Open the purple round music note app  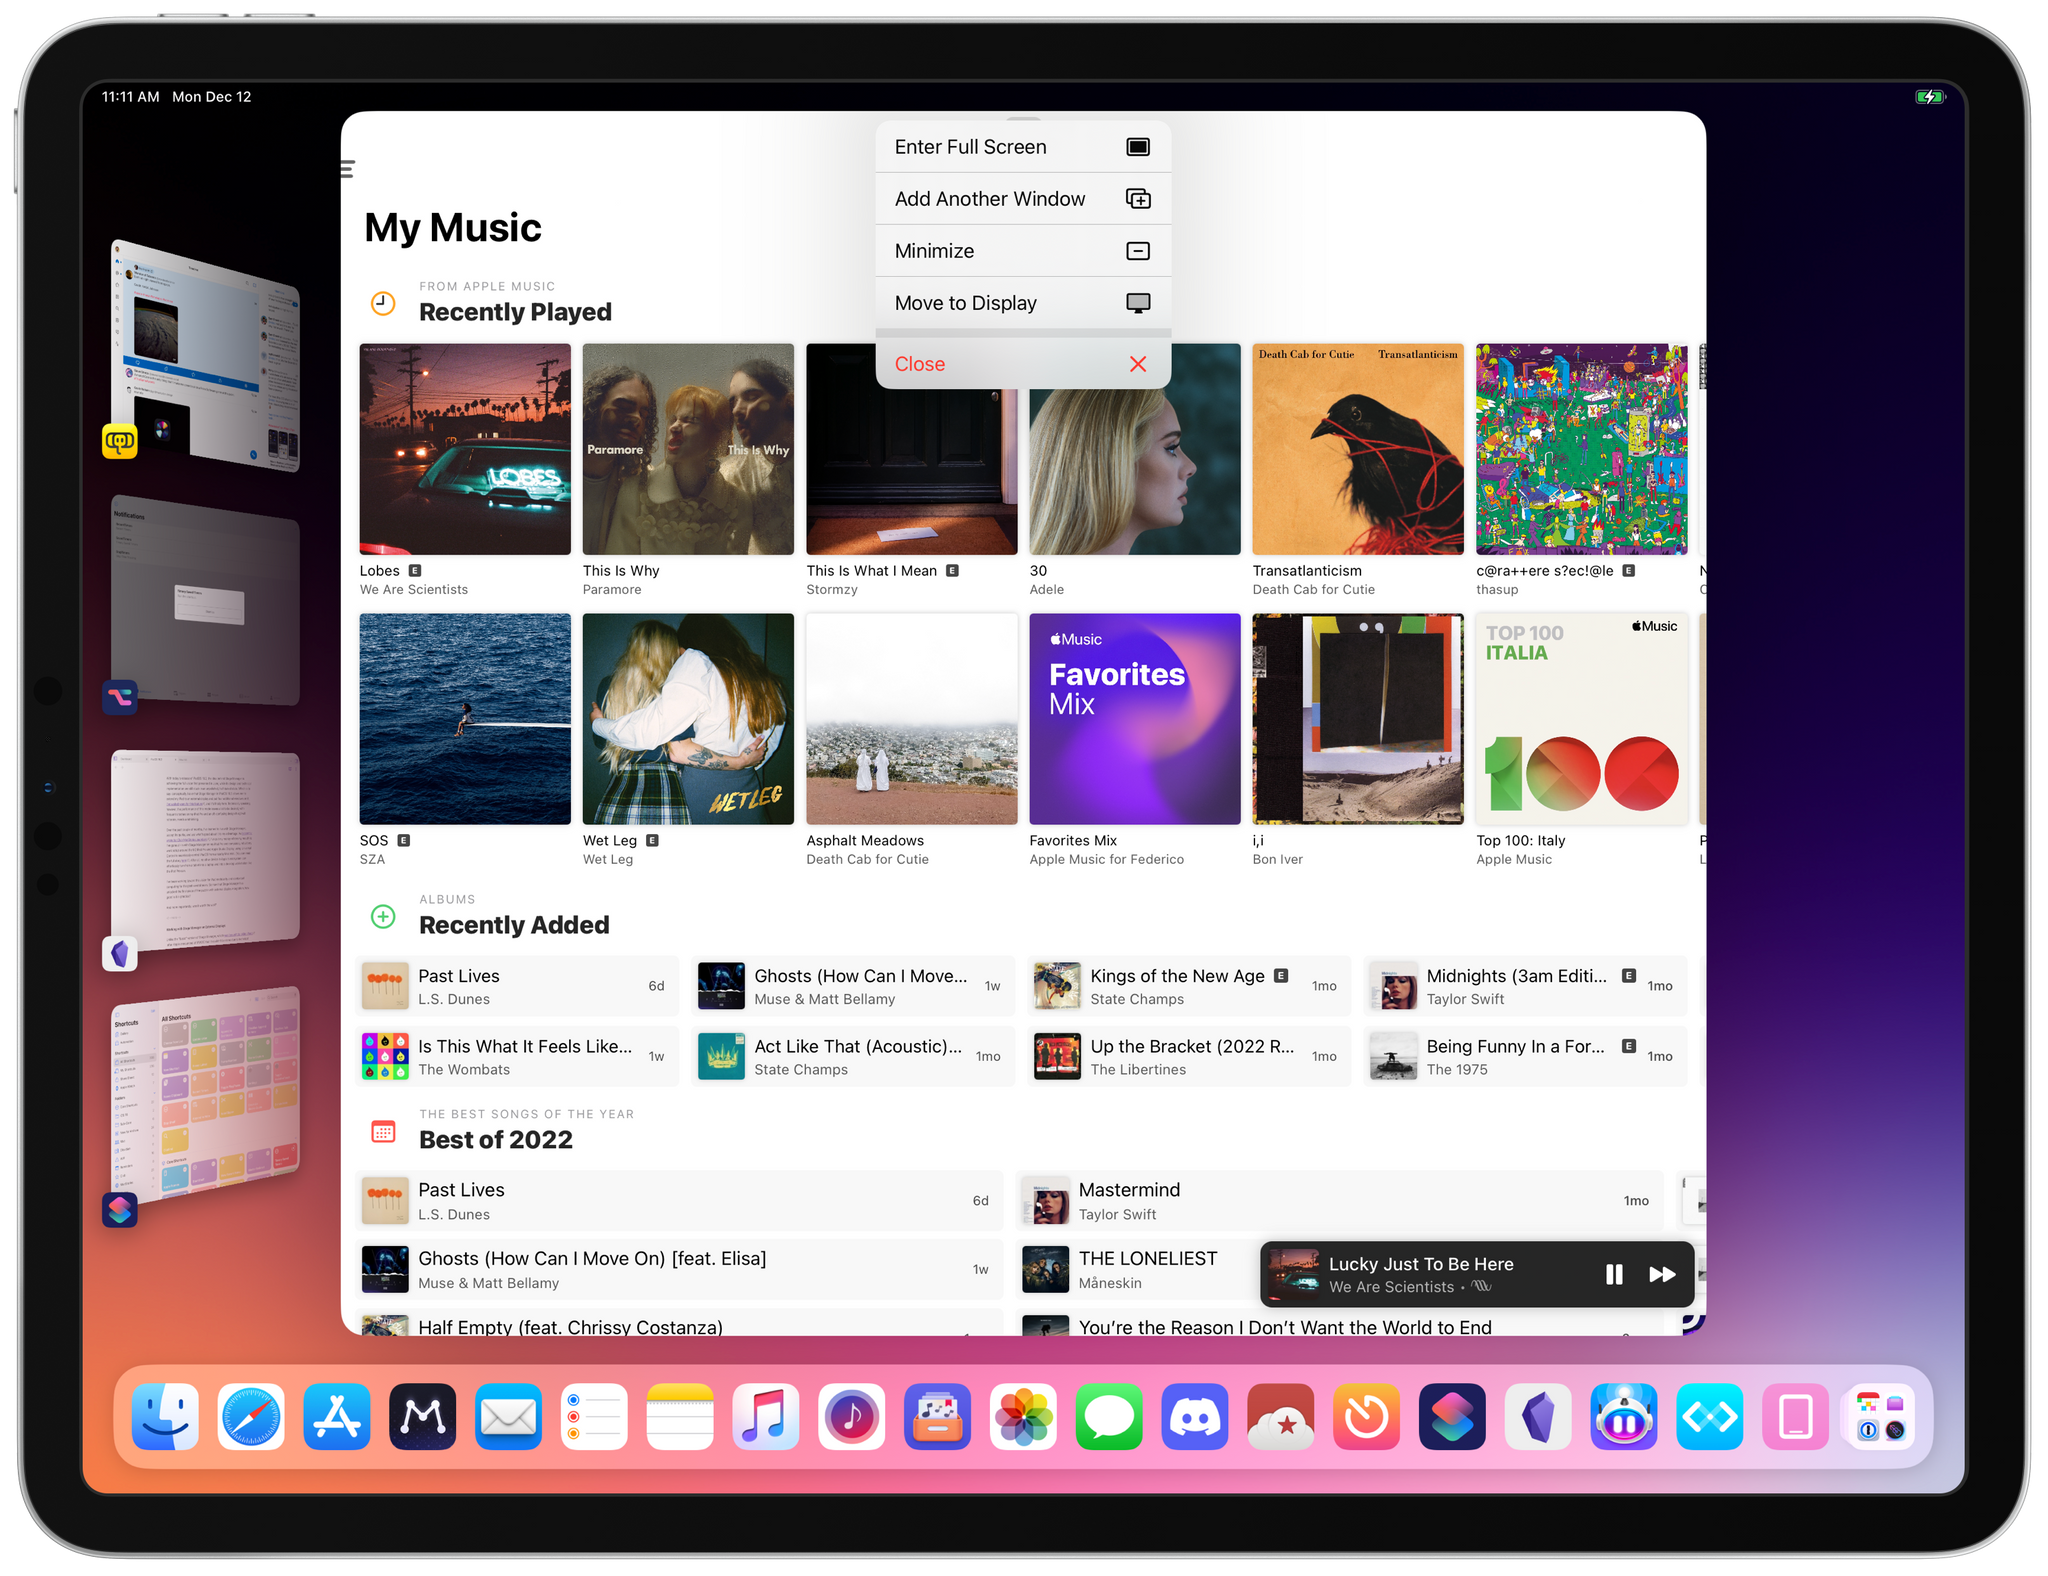pyautogui.click(x=852, y=1416)
